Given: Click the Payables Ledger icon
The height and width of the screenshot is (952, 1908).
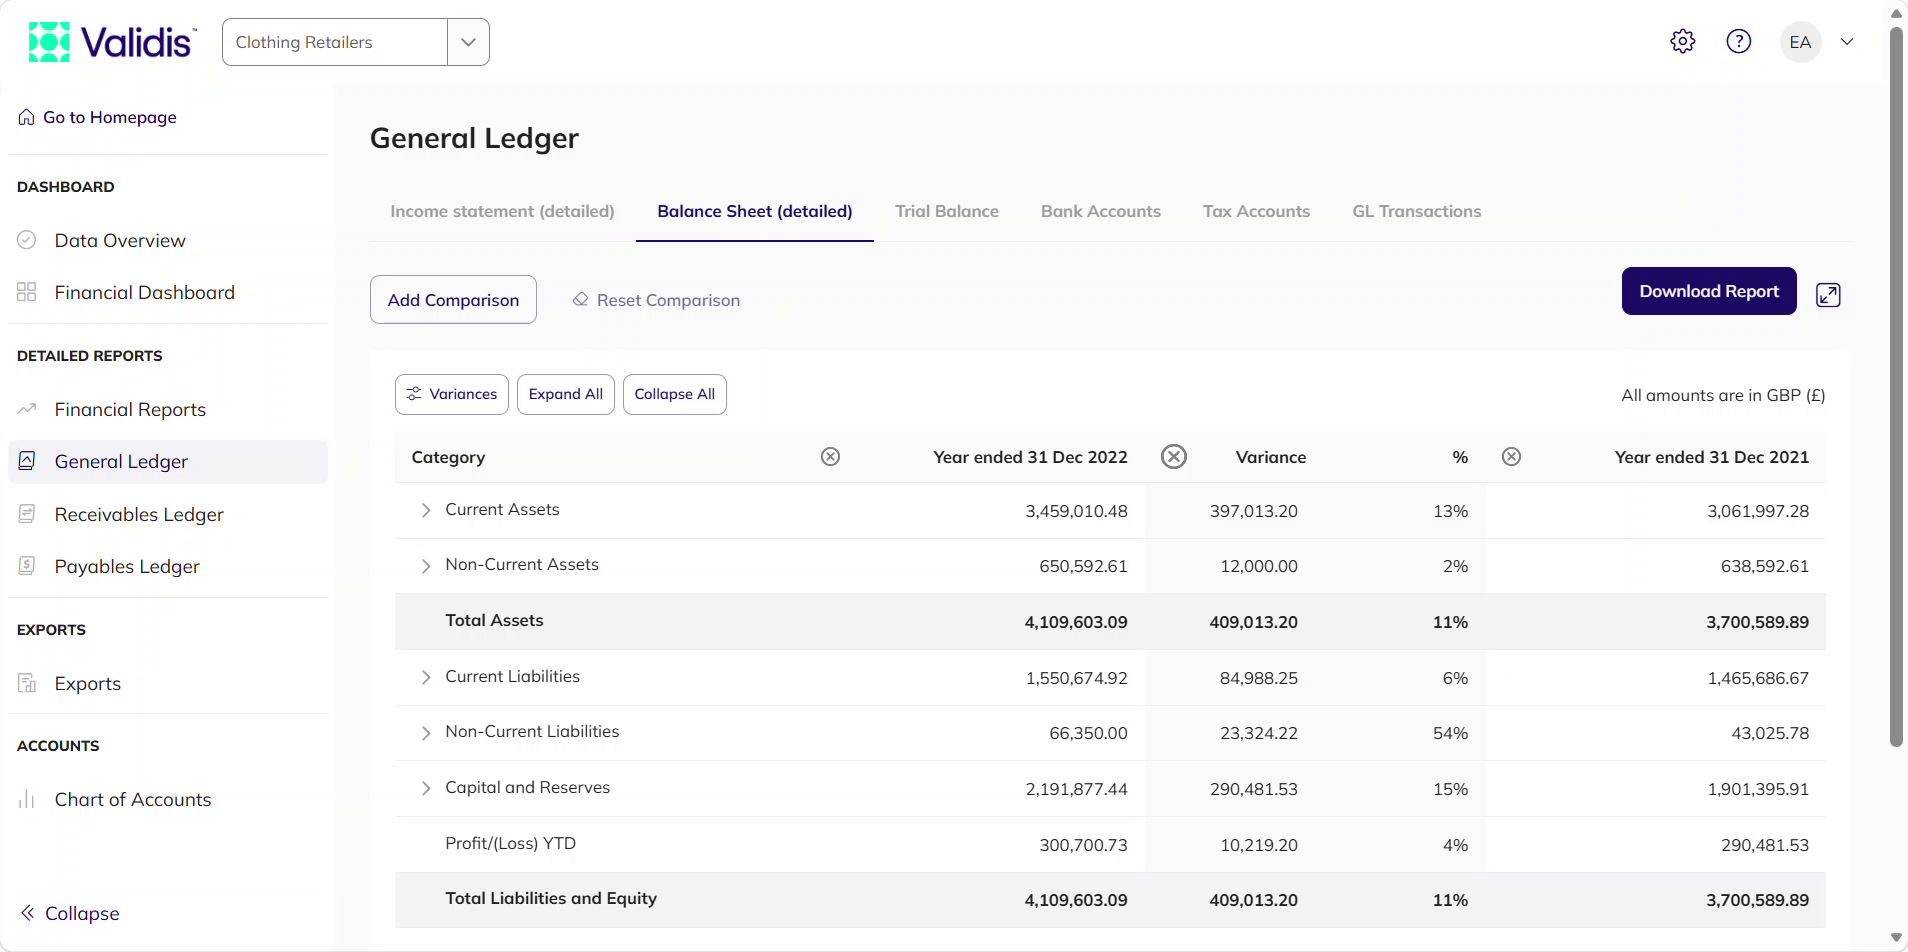Looking at the screenshot, I should 27,566.
